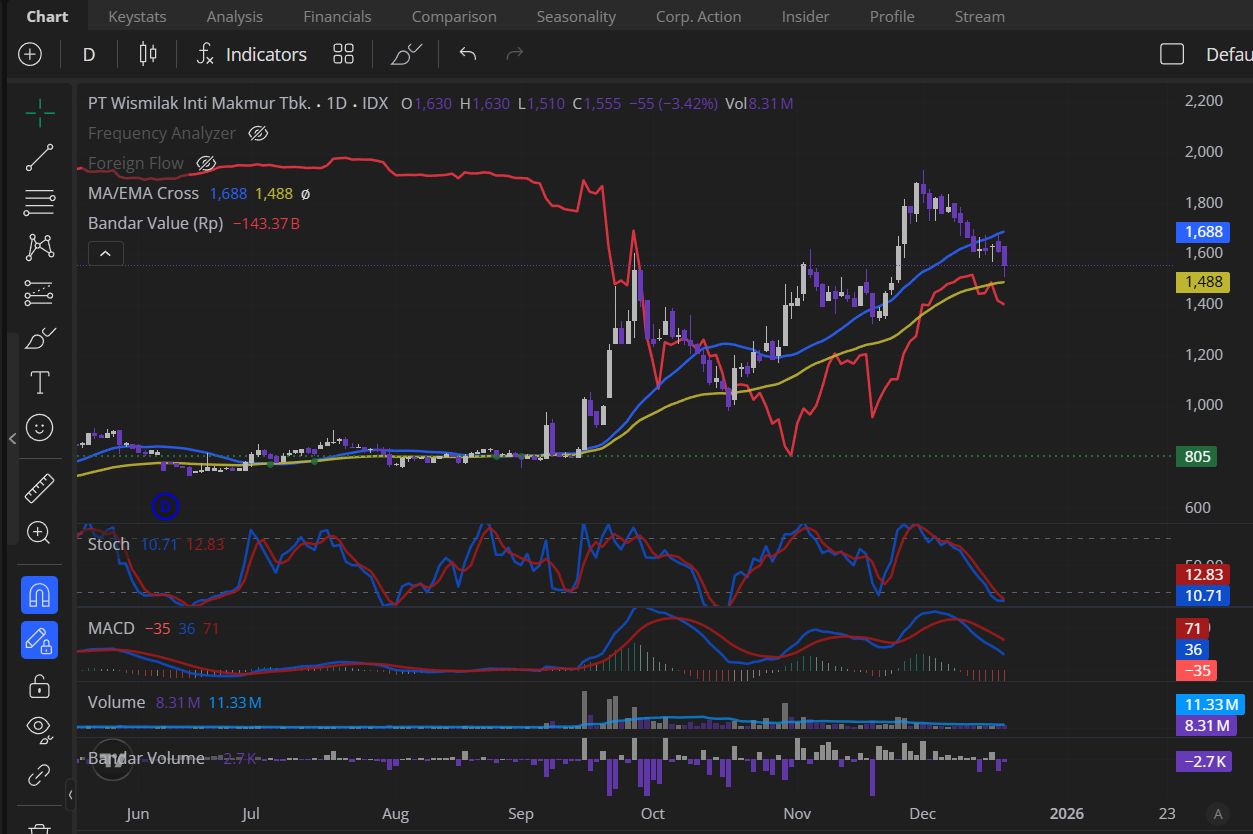This screenshot has width=1253, height=834.
Task: Unhide the Foreign Flow indicator
Action: 206,163
